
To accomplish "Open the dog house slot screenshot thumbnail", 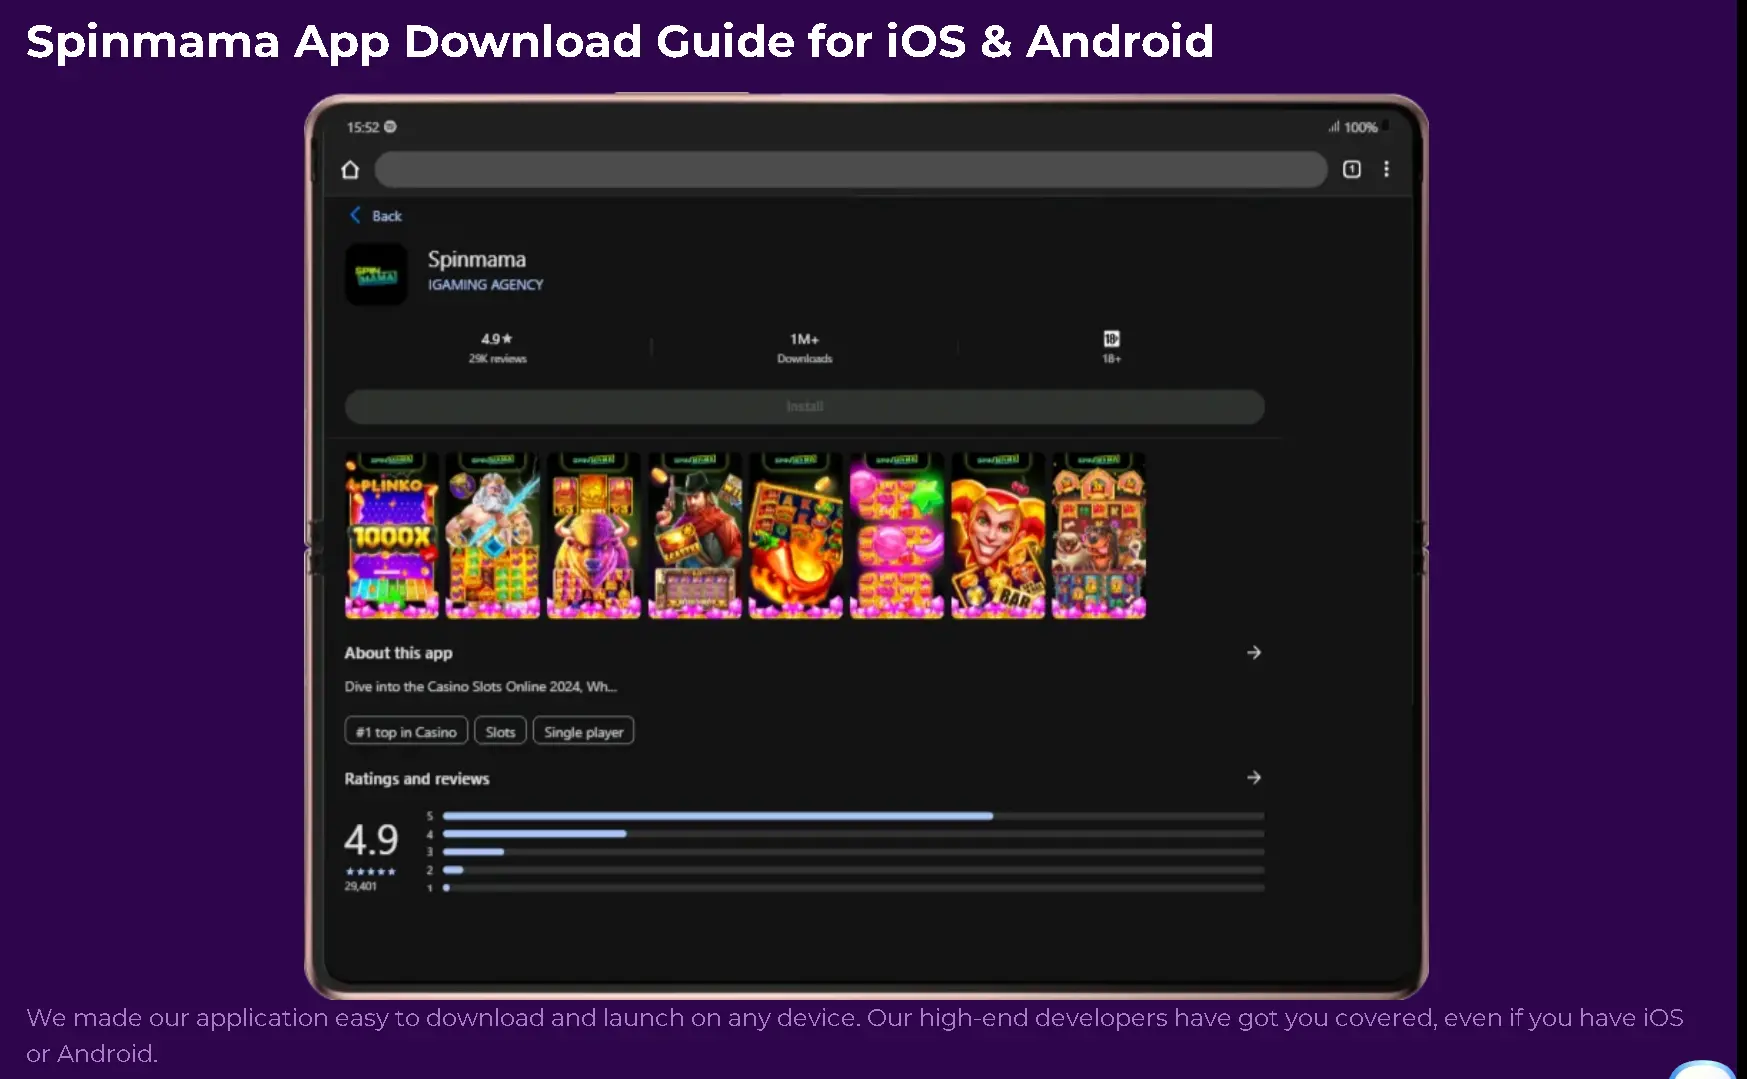I will [x=1099, y=536].
